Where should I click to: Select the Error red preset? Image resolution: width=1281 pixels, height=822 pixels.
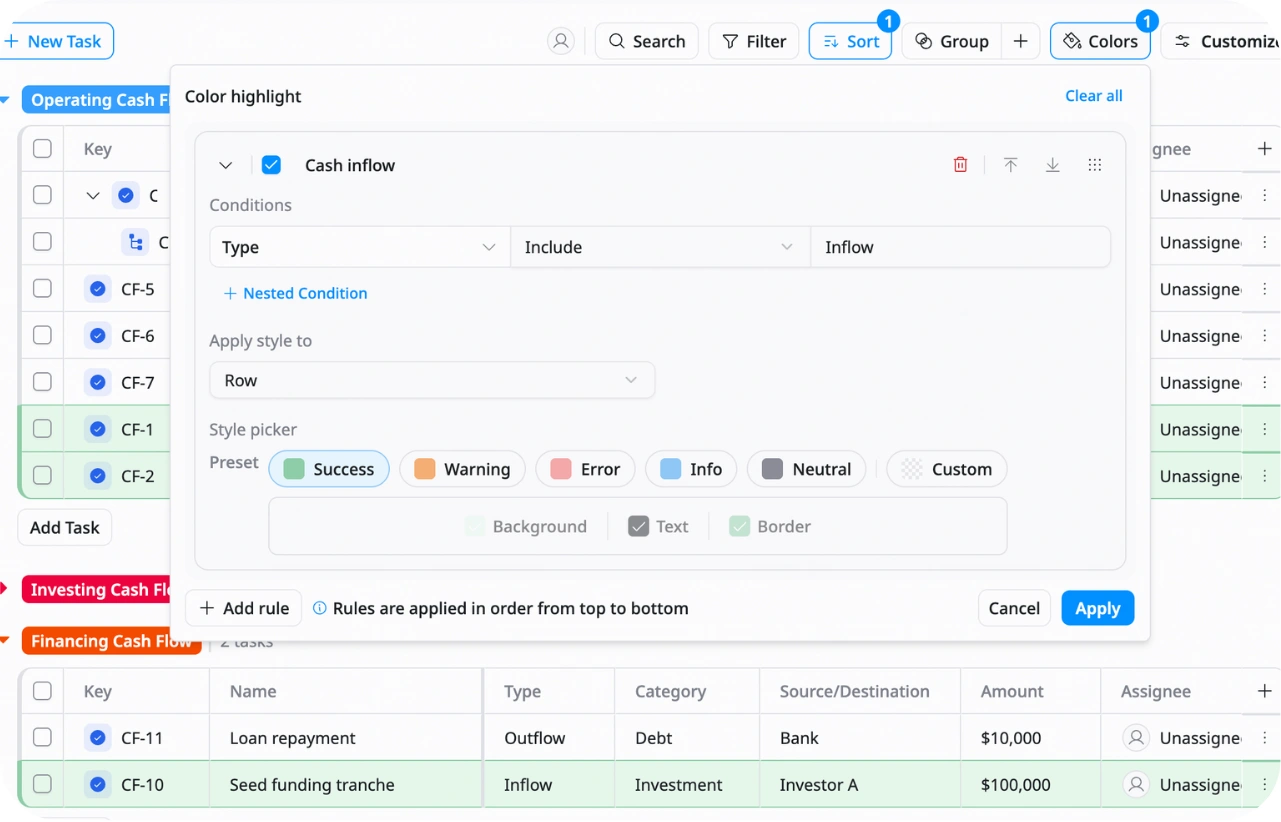coord(585,469)
